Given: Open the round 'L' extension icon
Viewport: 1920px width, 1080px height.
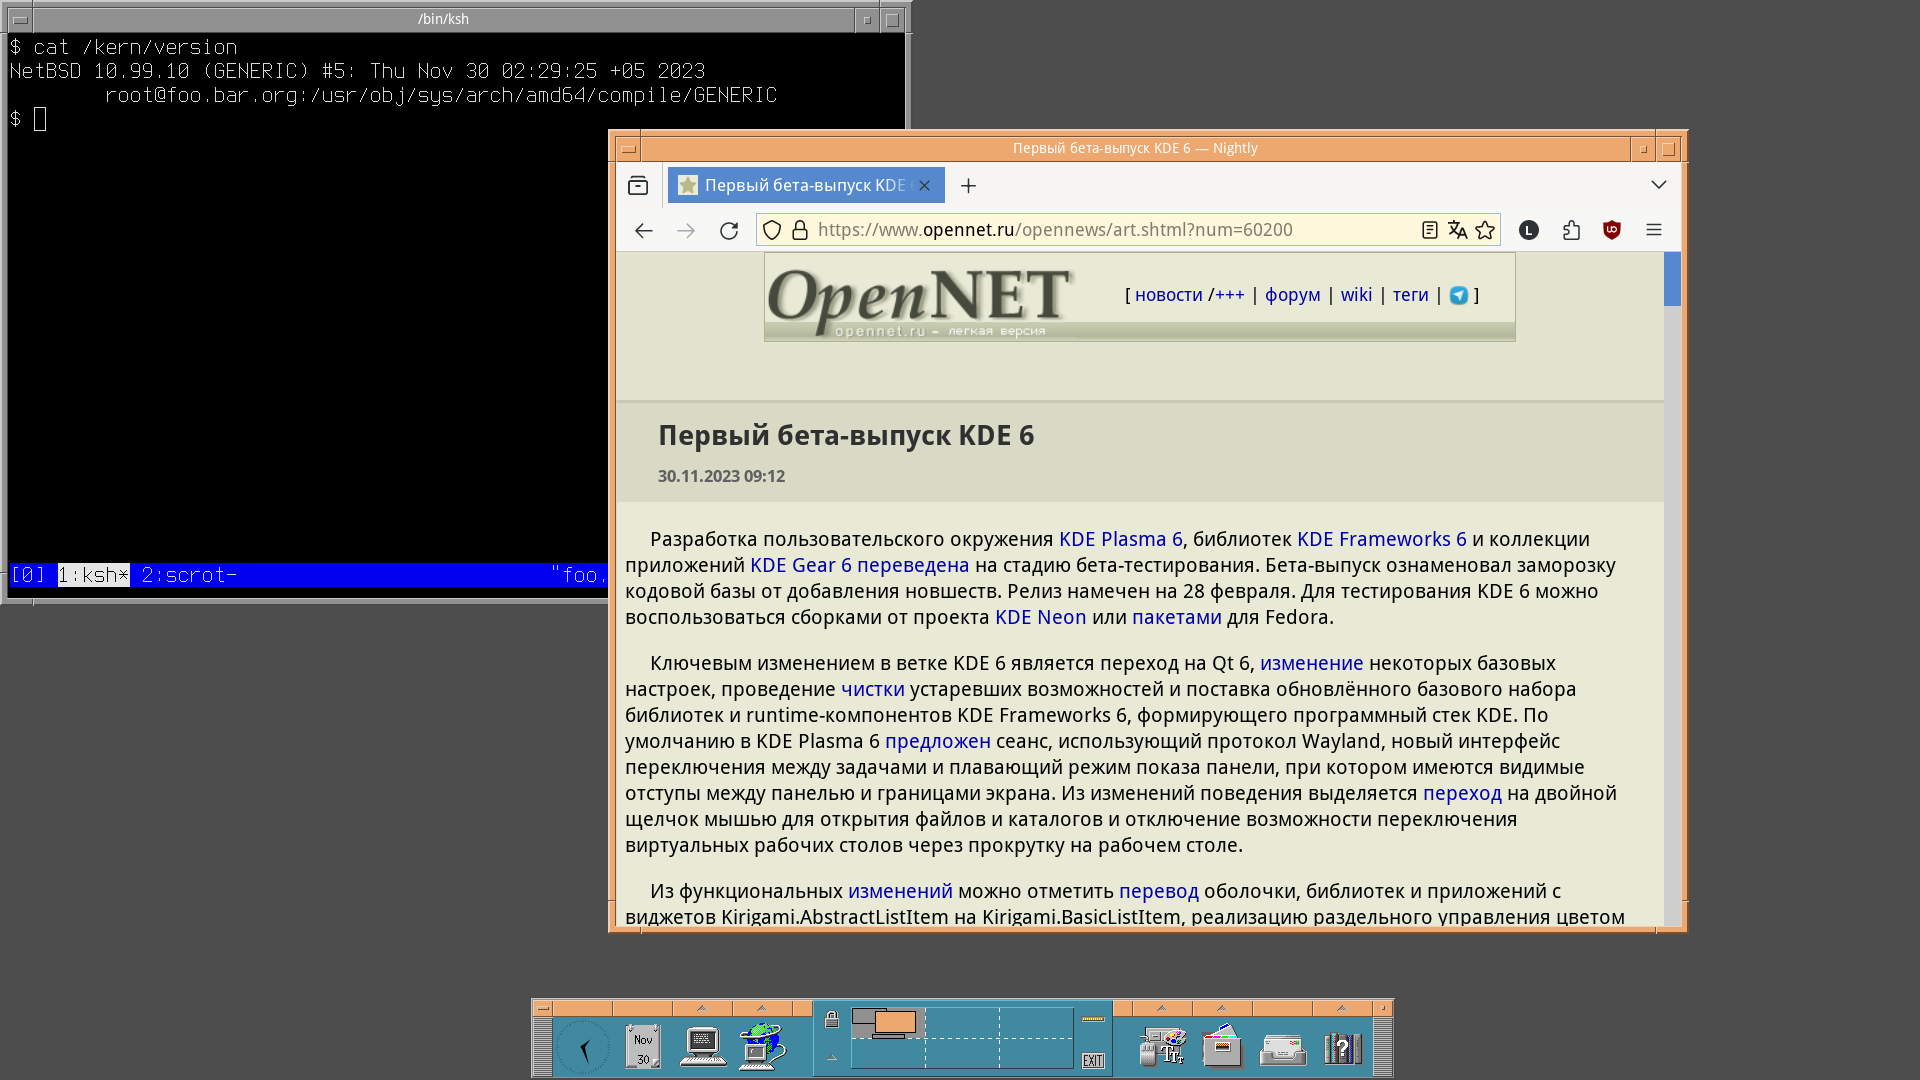Looking at the screenshot, I should pos(1529,231).
